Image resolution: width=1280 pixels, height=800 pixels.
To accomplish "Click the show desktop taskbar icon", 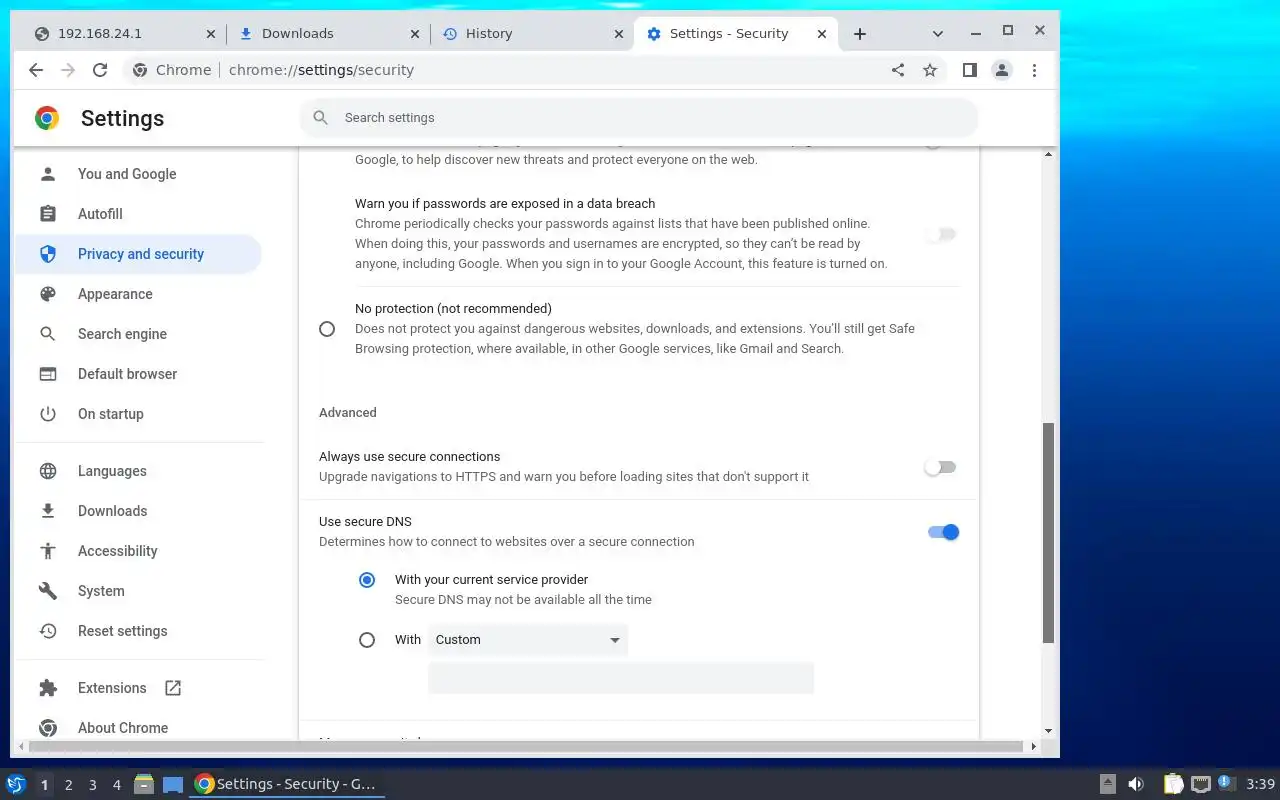I will click(x=173, y=784).
